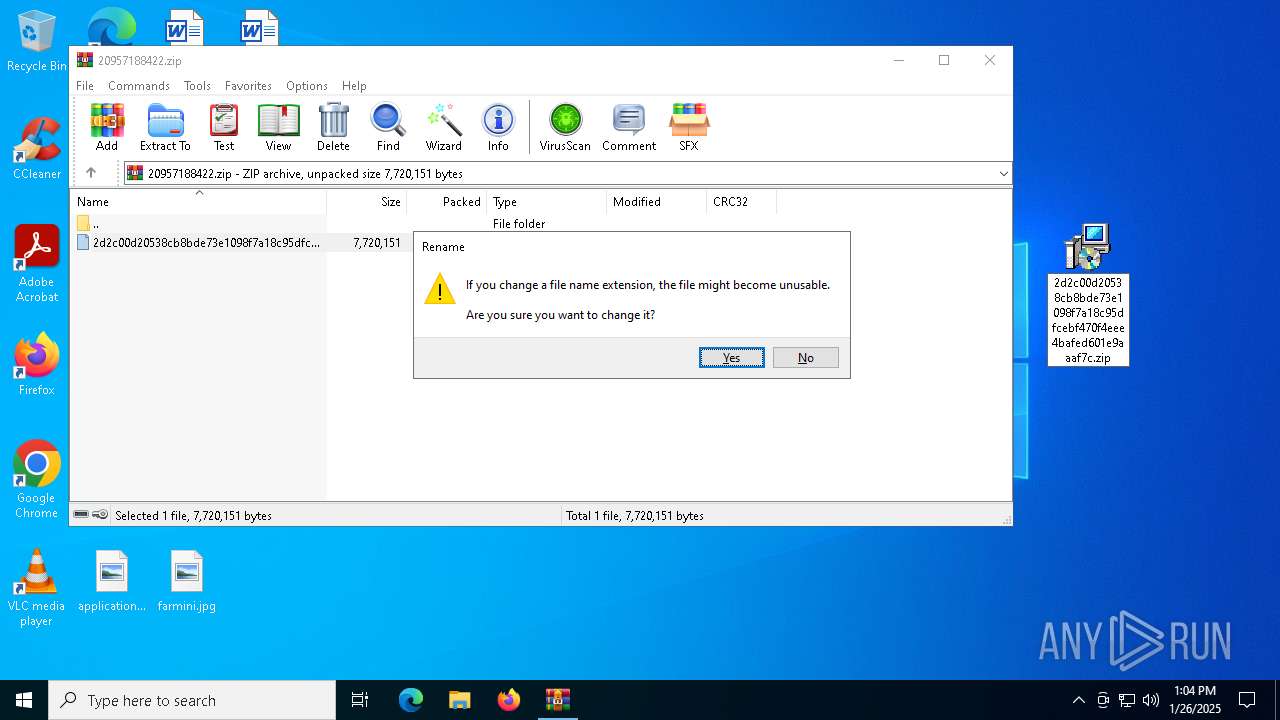The height and width of the screenshot is (720, 1280).
Task: Click No in the Rename dialog
Action: (806, 357)
